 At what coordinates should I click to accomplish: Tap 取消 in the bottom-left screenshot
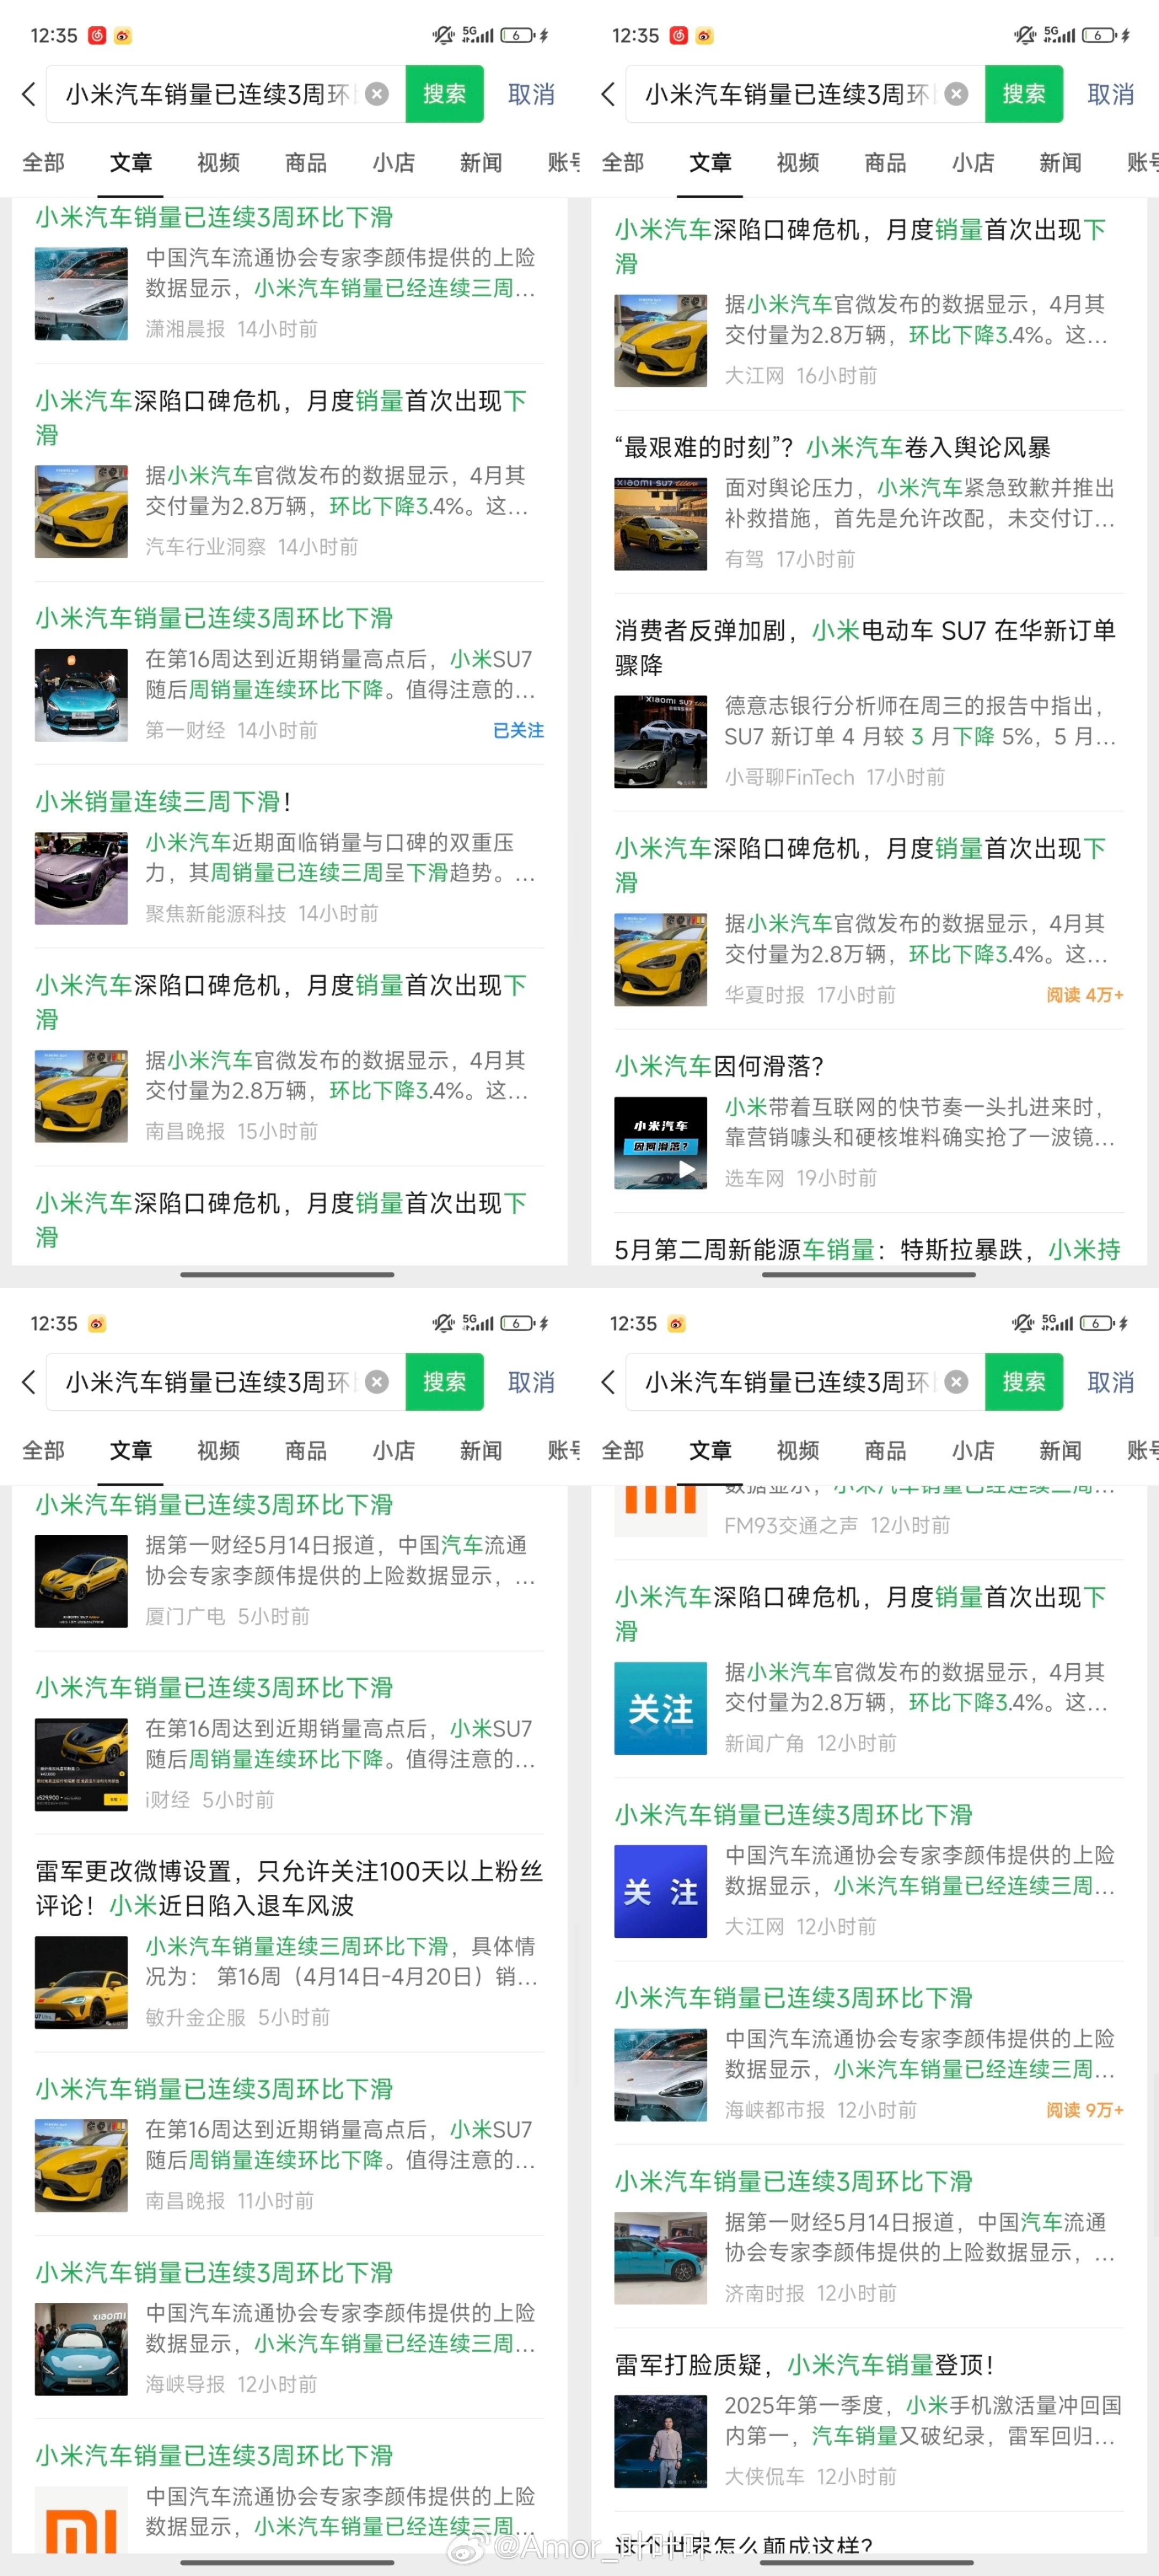[531, 1382]
